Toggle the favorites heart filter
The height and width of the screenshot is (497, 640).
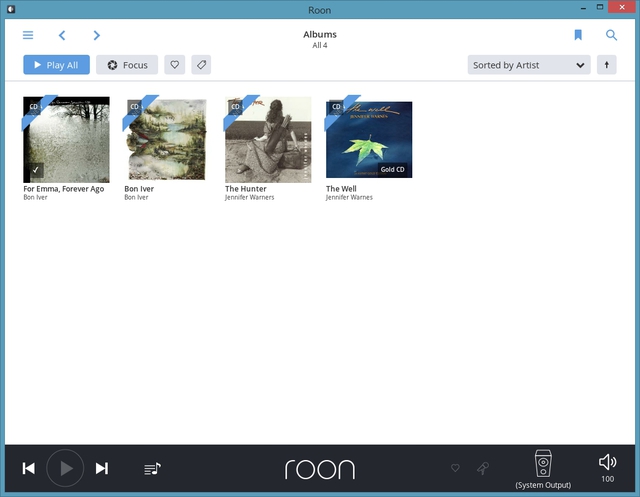pyautogui.click(x=175, y=65)
